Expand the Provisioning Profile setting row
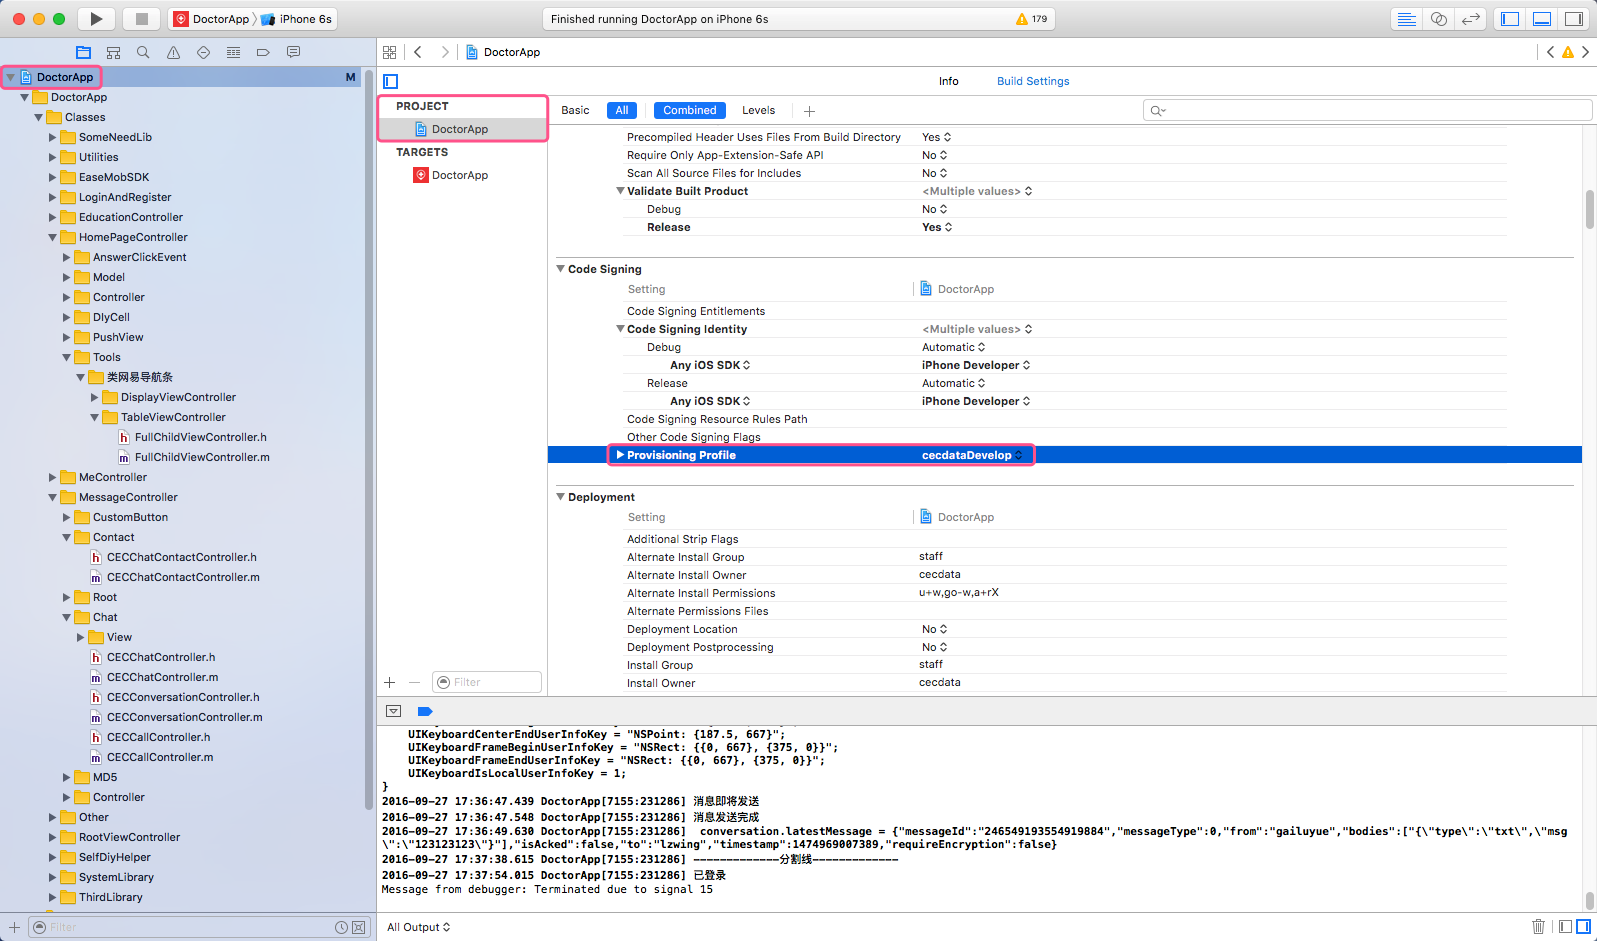The width and height of the screenshot is (1597, 941). coord(620,455)
